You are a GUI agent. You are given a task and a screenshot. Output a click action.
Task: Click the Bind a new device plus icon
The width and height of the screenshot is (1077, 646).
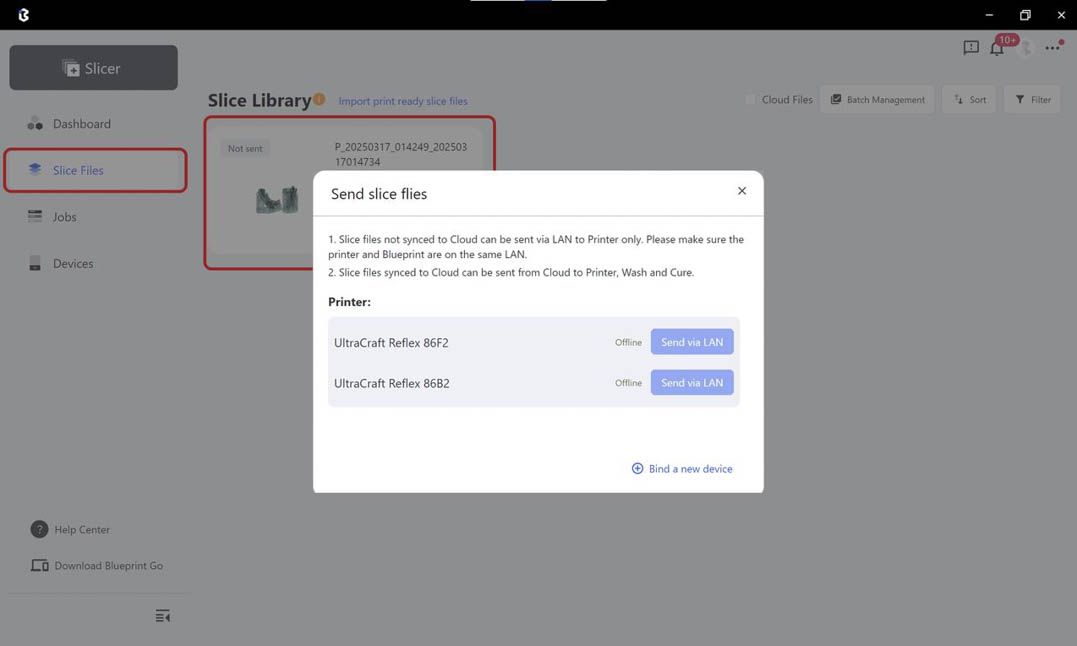tap(637, 468)
